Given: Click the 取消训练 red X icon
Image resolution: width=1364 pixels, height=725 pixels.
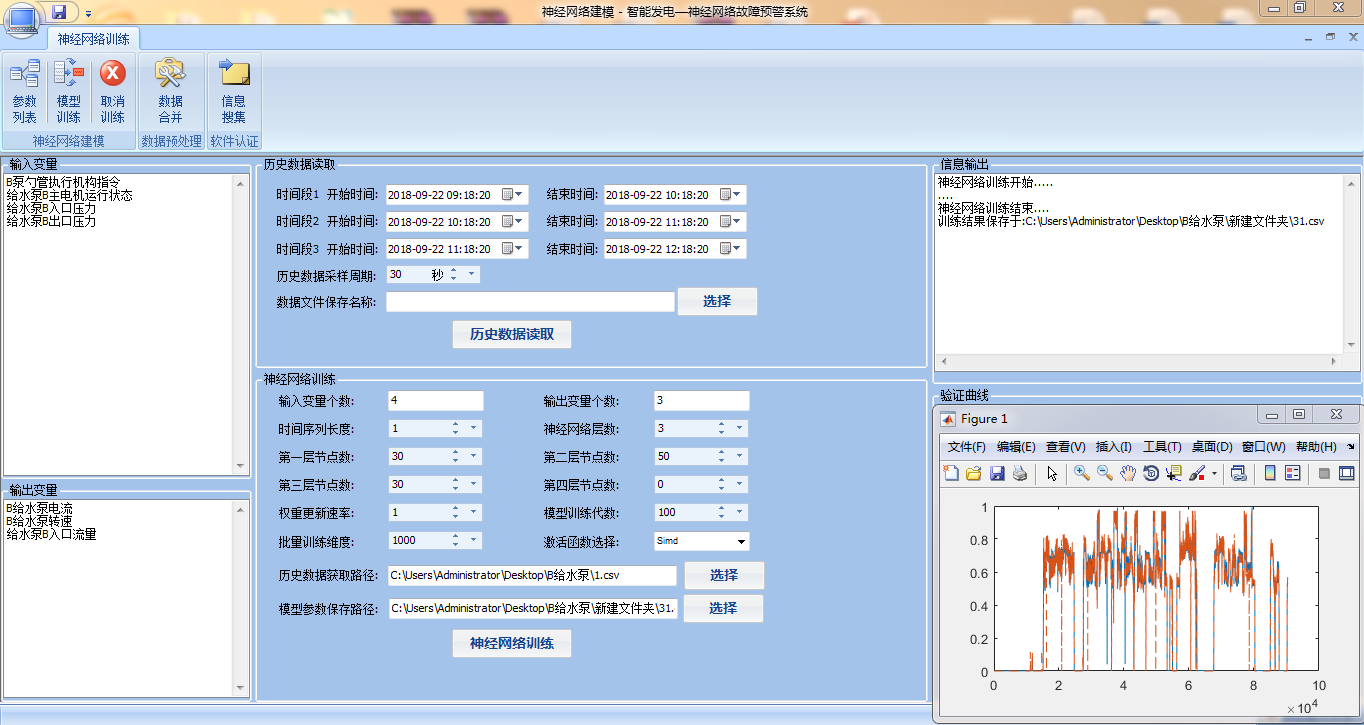Looking at the screenshot, I should click(x=113, y=73).
